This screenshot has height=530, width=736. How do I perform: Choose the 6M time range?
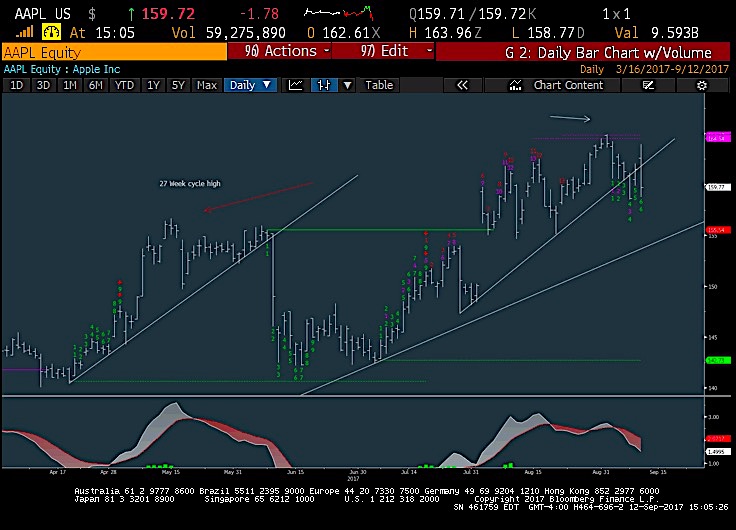[96, 85]
